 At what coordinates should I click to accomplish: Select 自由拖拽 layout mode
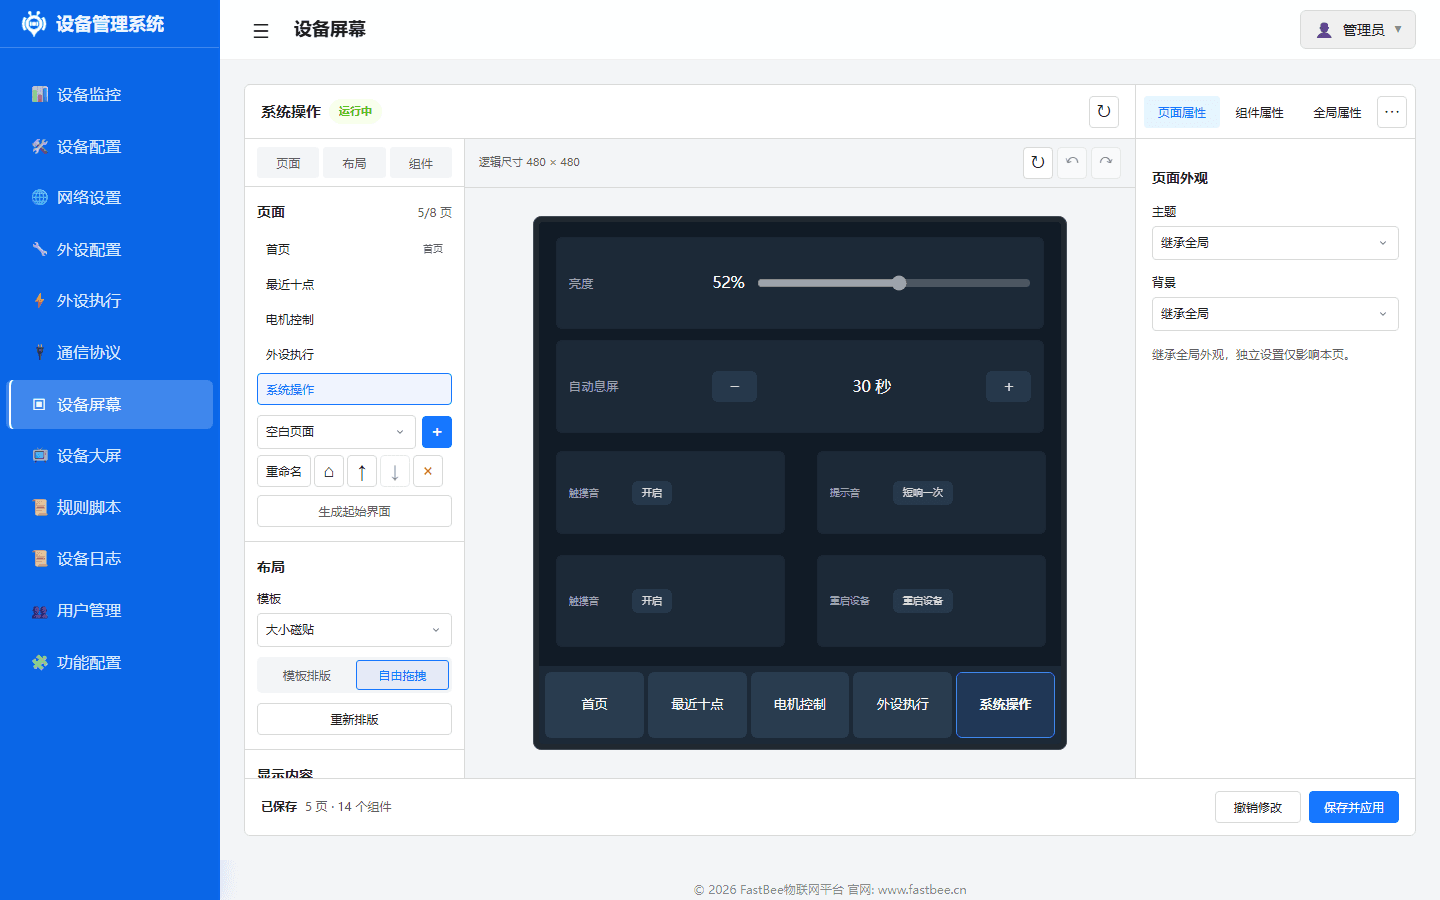[x=403, y=675]
